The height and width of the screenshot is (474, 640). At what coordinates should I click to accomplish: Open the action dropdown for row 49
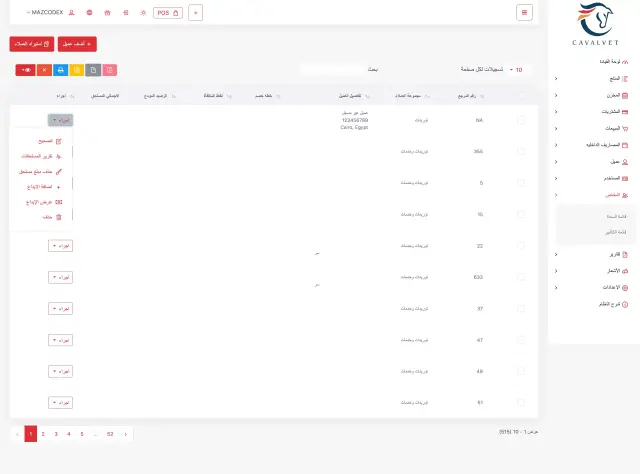click(60, 372)
